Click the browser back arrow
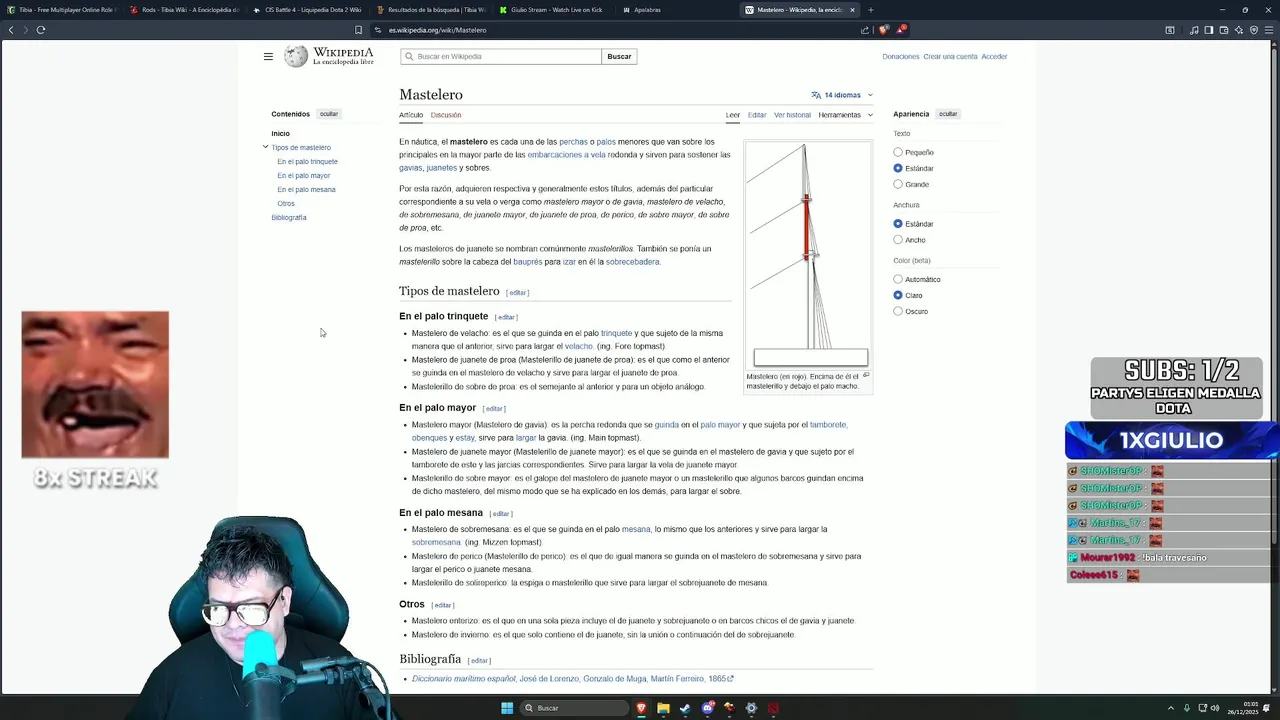The width and height of the screenshot is (1280, 720). (x=11, y=30)
